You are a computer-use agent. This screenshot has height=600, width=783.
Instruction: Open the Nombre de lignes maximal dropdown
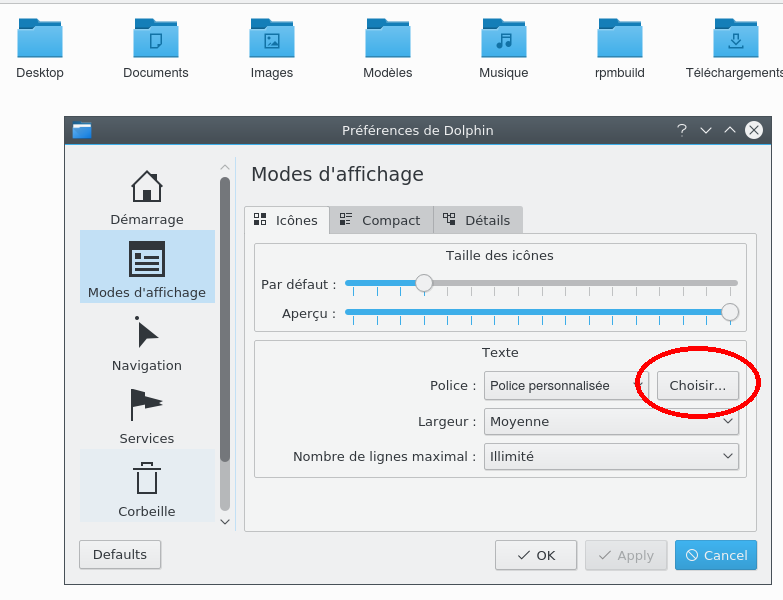[611, 456]
